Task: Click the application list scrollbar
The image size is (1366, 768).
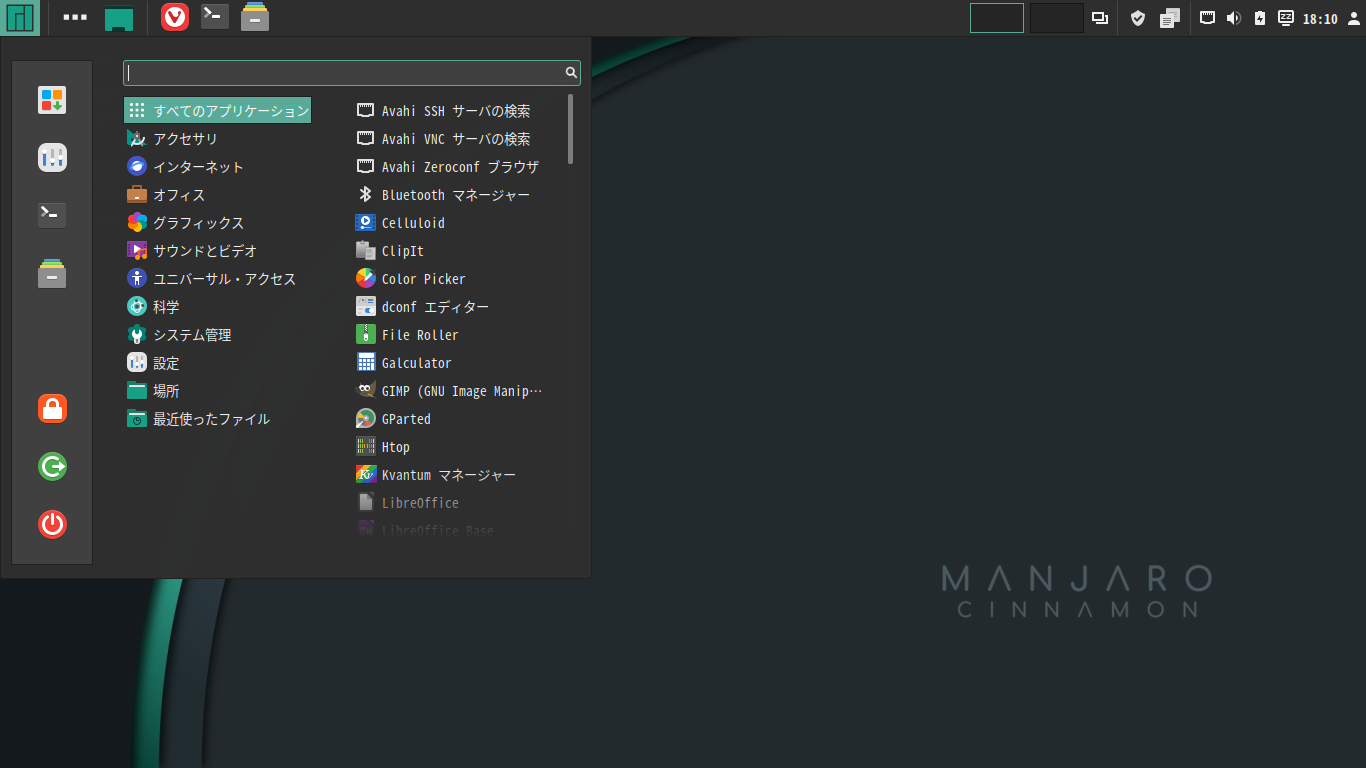Action: [571, 129]
